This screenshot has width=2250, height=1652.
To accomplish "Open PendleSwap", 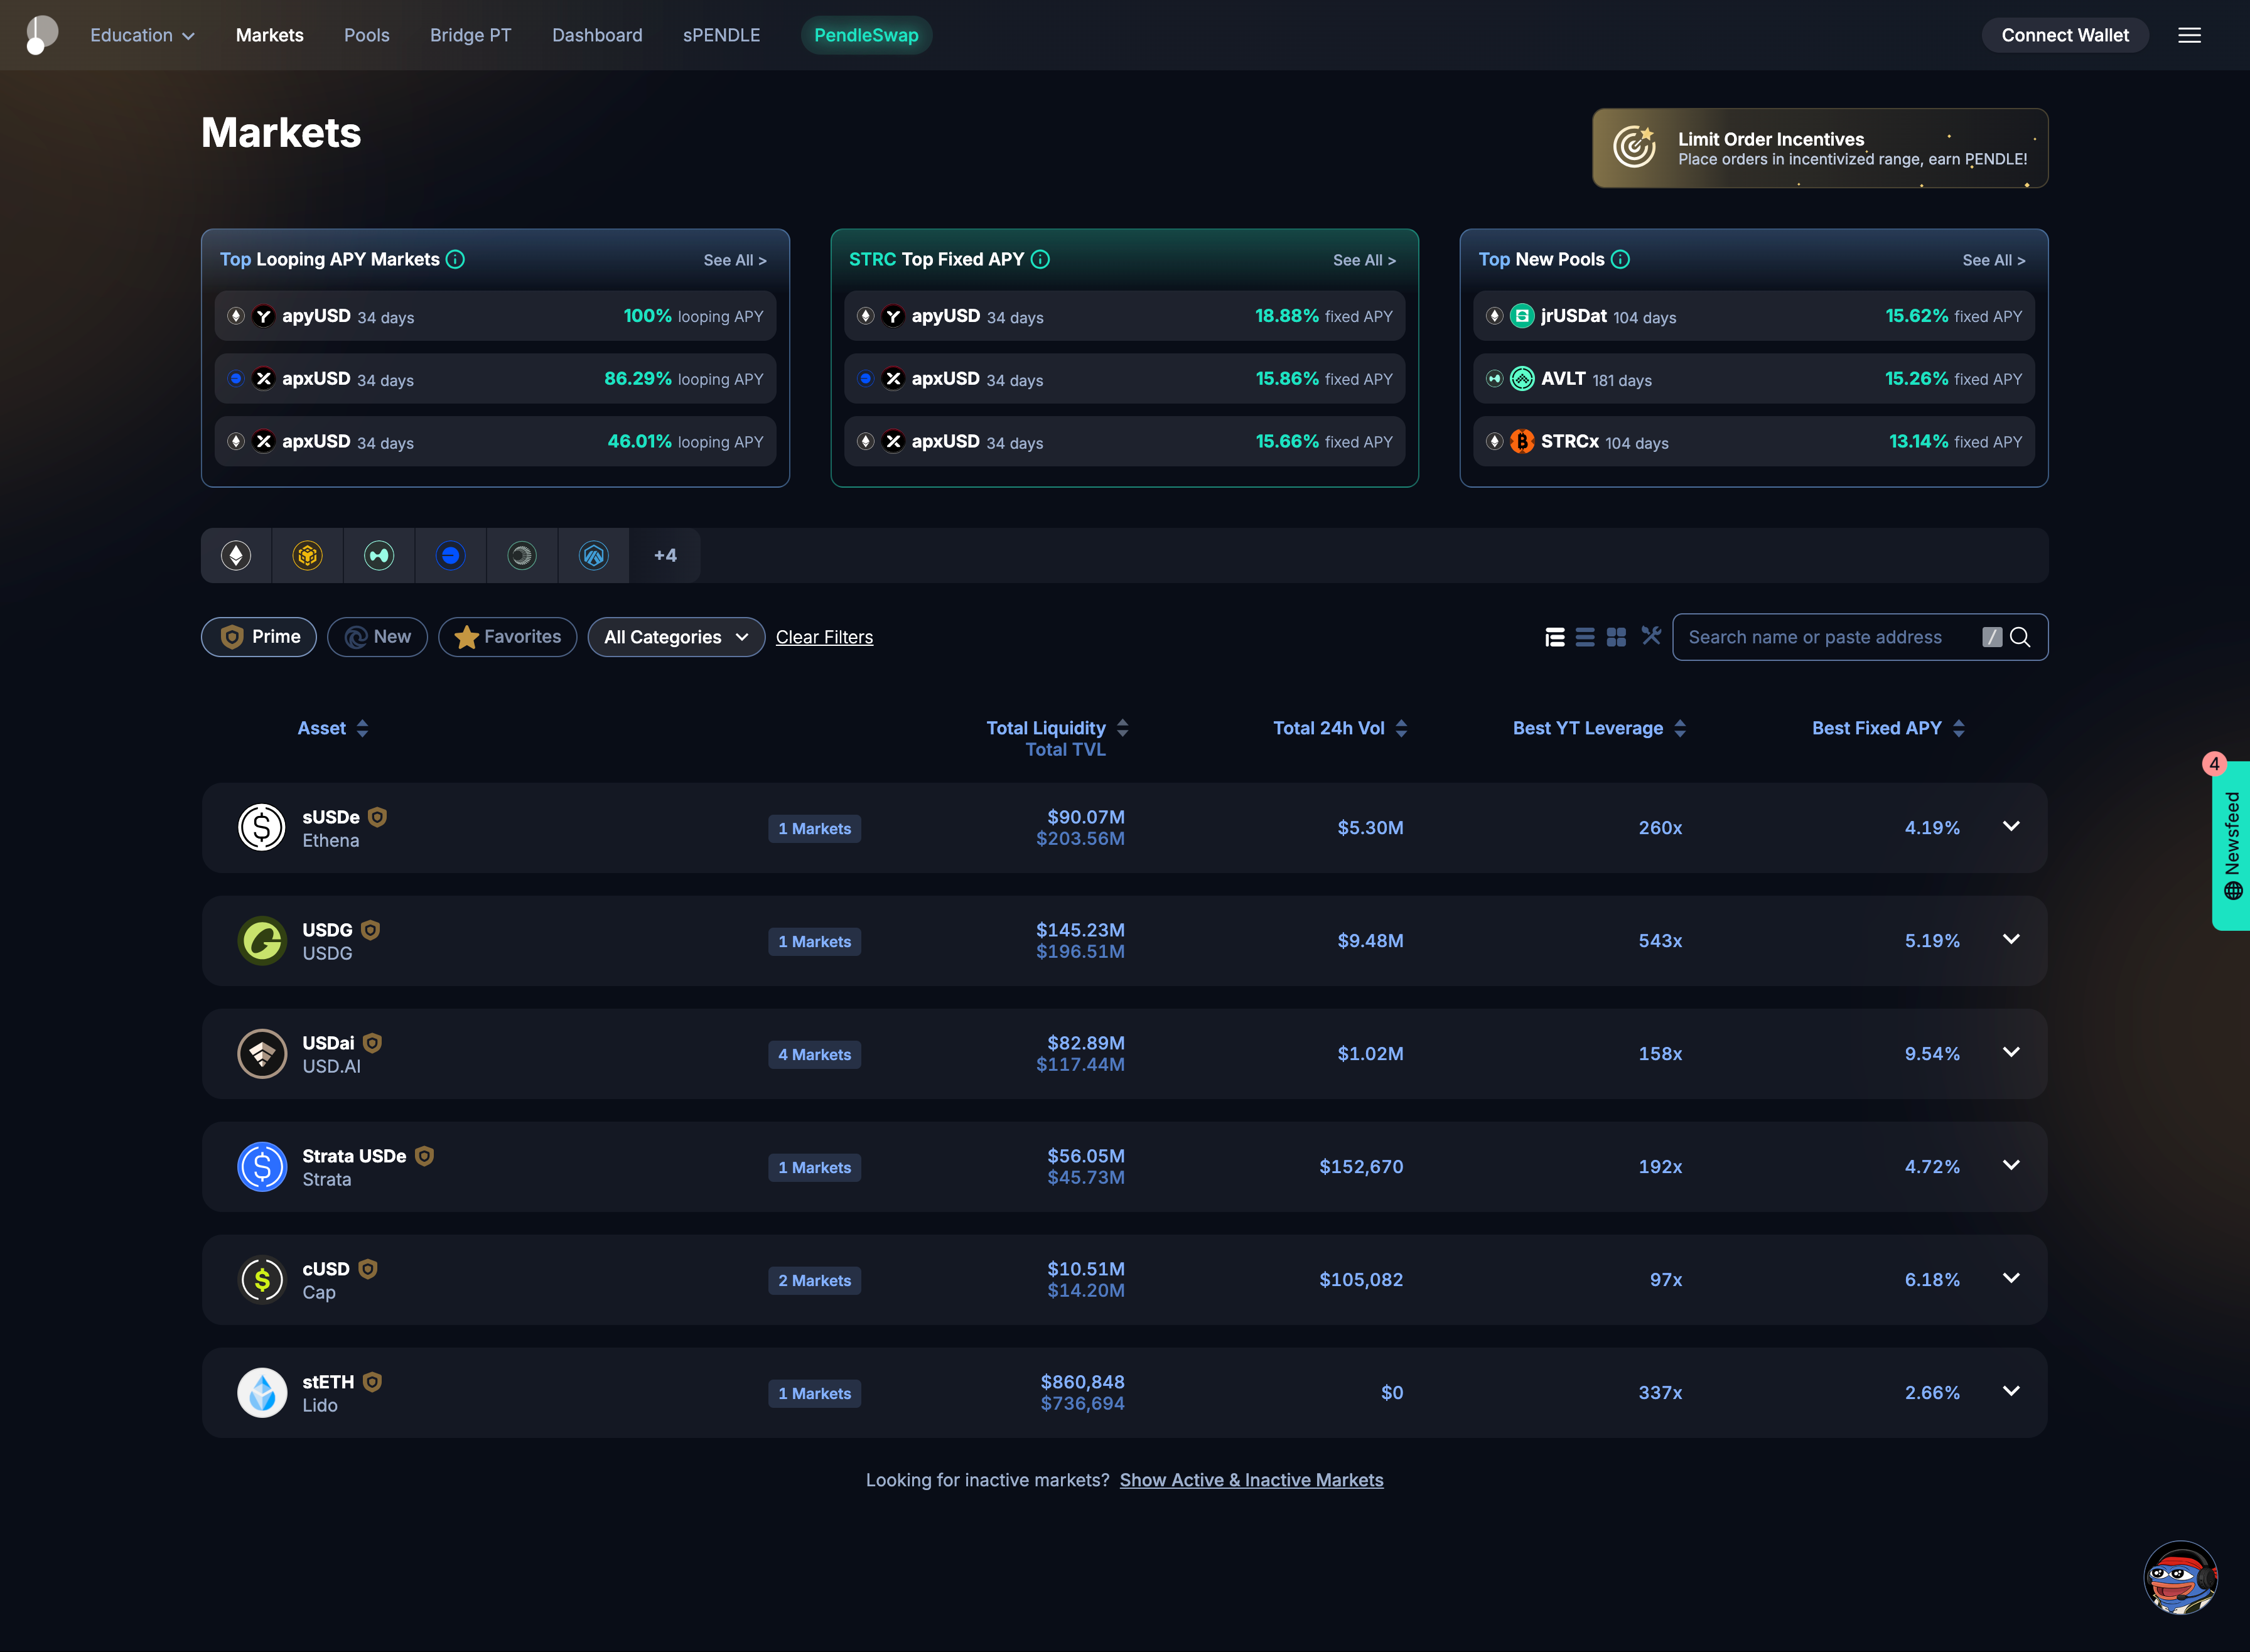I will click(866, 35).
